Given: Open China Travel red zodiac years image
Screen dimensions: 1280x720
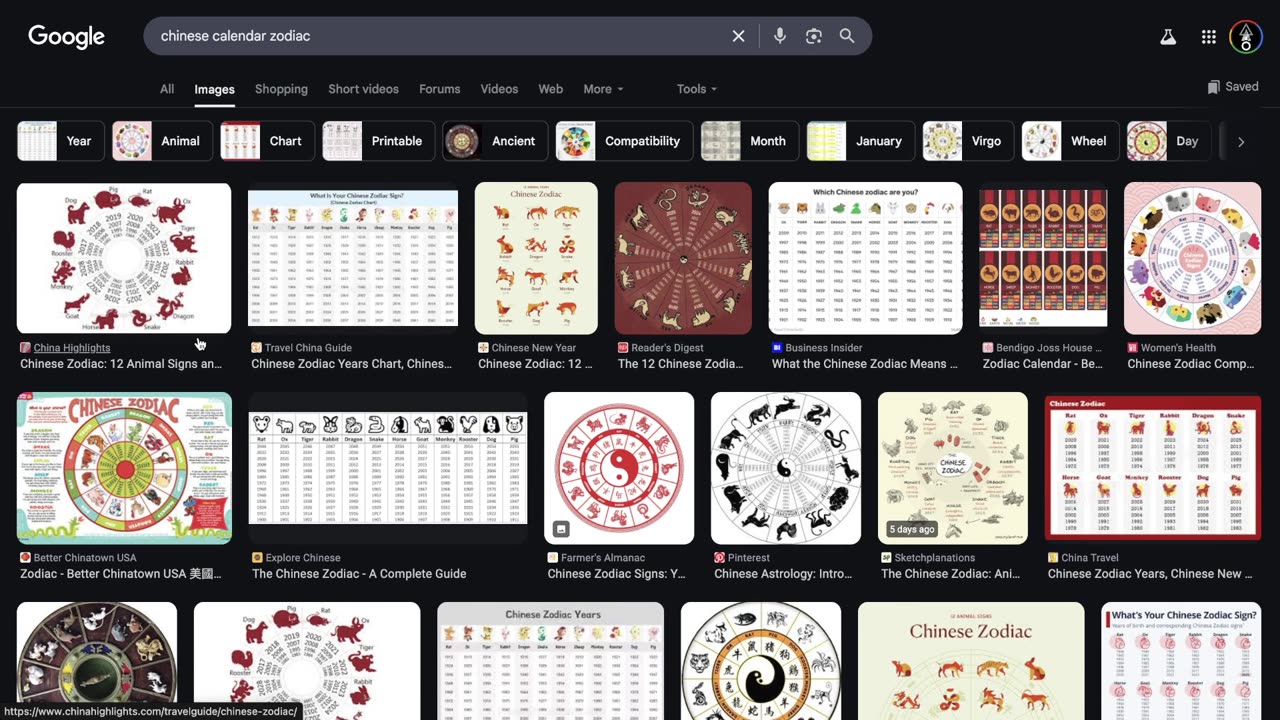Looking at the screenshot, I should pos(1153,468).
